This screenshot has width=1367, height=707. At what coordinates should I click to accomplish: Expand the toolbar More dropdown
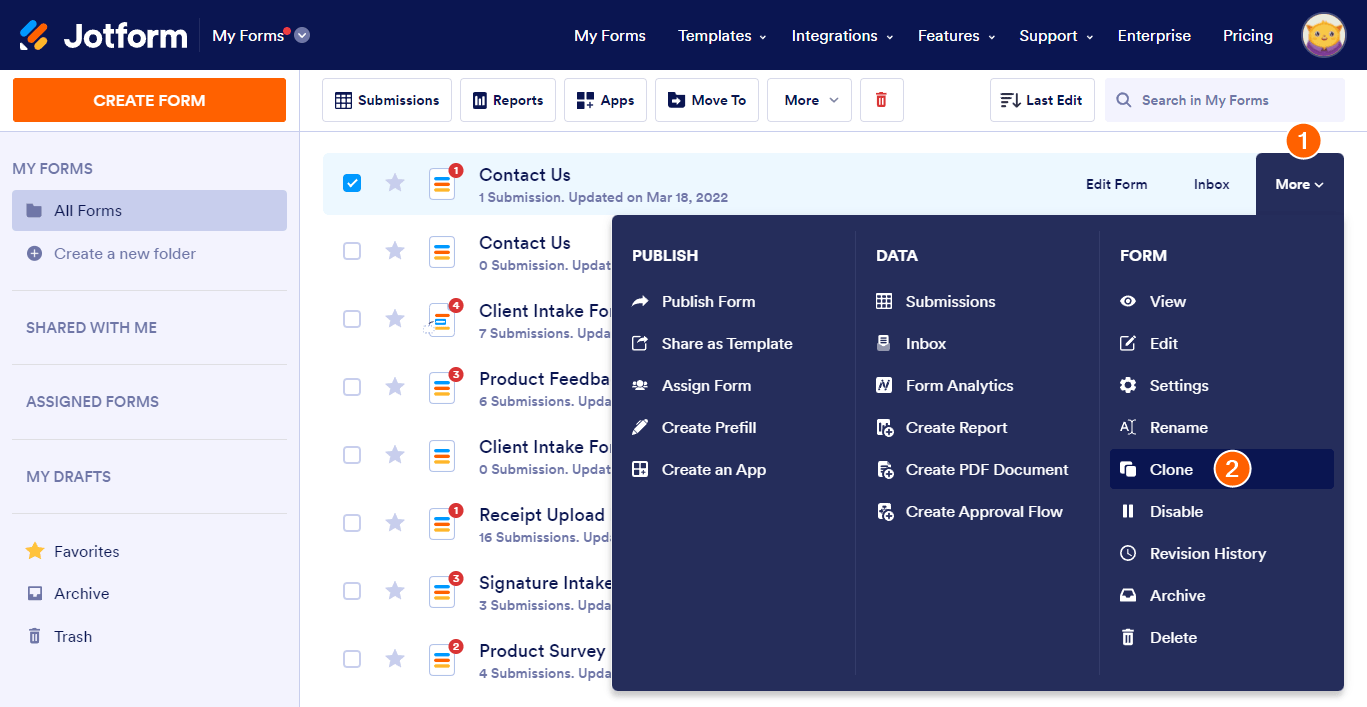[809, 100]
